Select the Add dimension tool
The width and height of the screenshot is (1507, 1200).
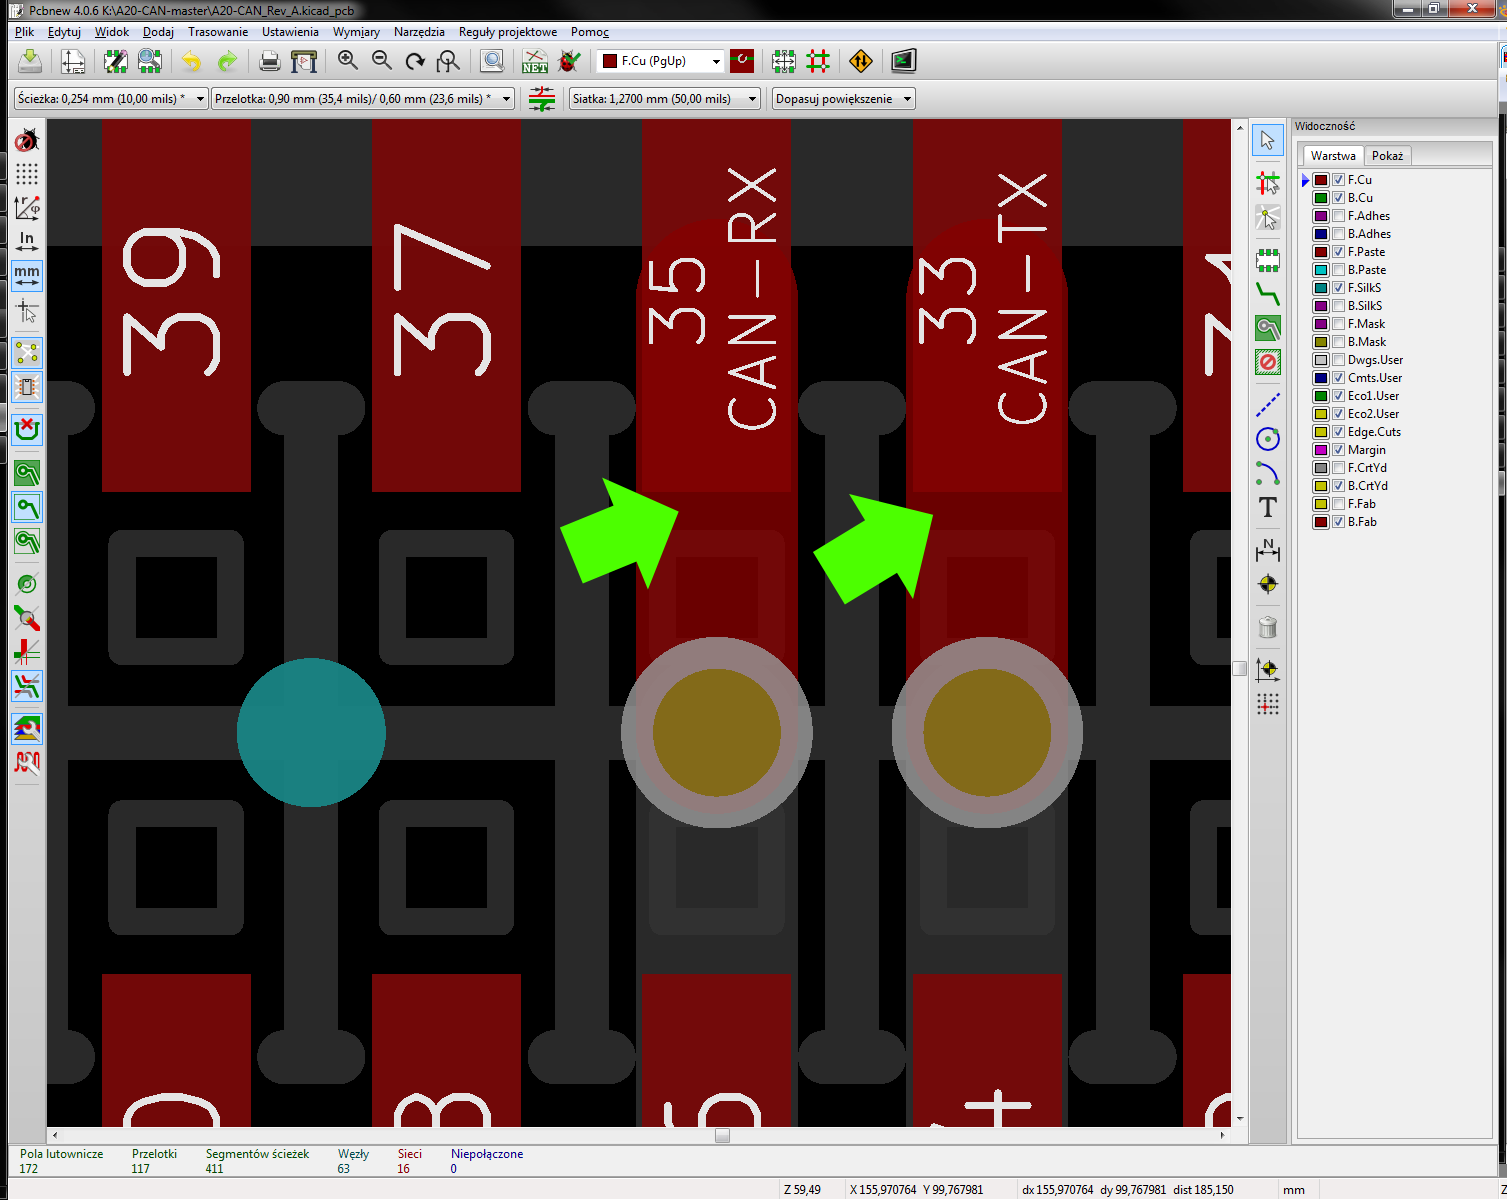1268,549
